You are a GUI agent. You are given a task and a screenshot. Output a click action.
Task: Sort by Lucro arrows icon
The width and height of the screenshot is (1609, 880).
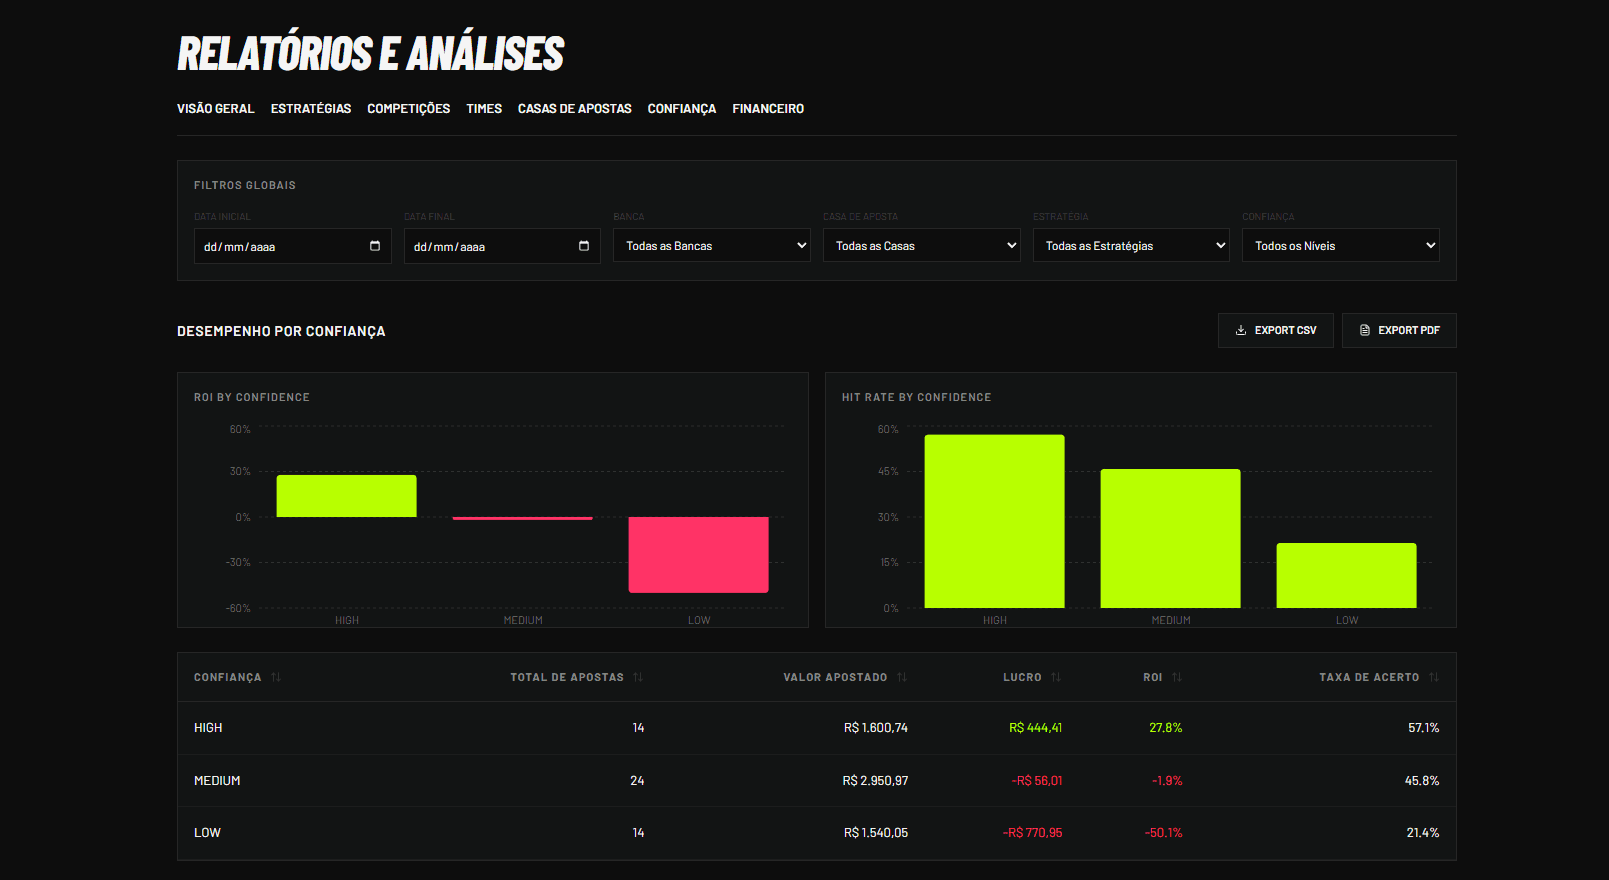[x=1056, y=677]
